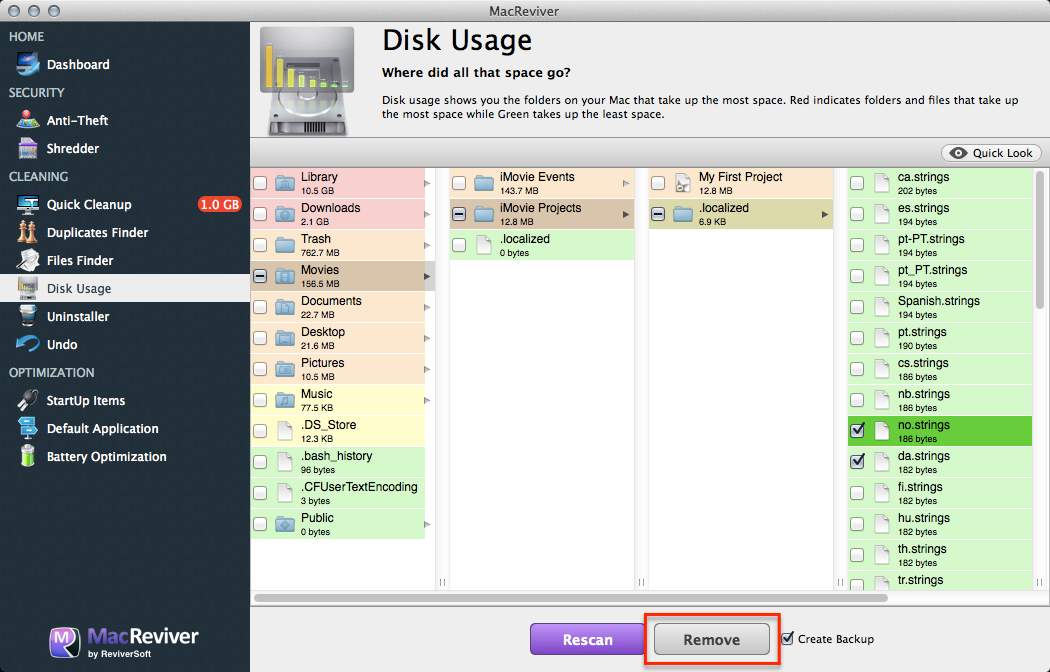Select the th.strings row text
The image size is (1050, 672).
coord(922,549)
